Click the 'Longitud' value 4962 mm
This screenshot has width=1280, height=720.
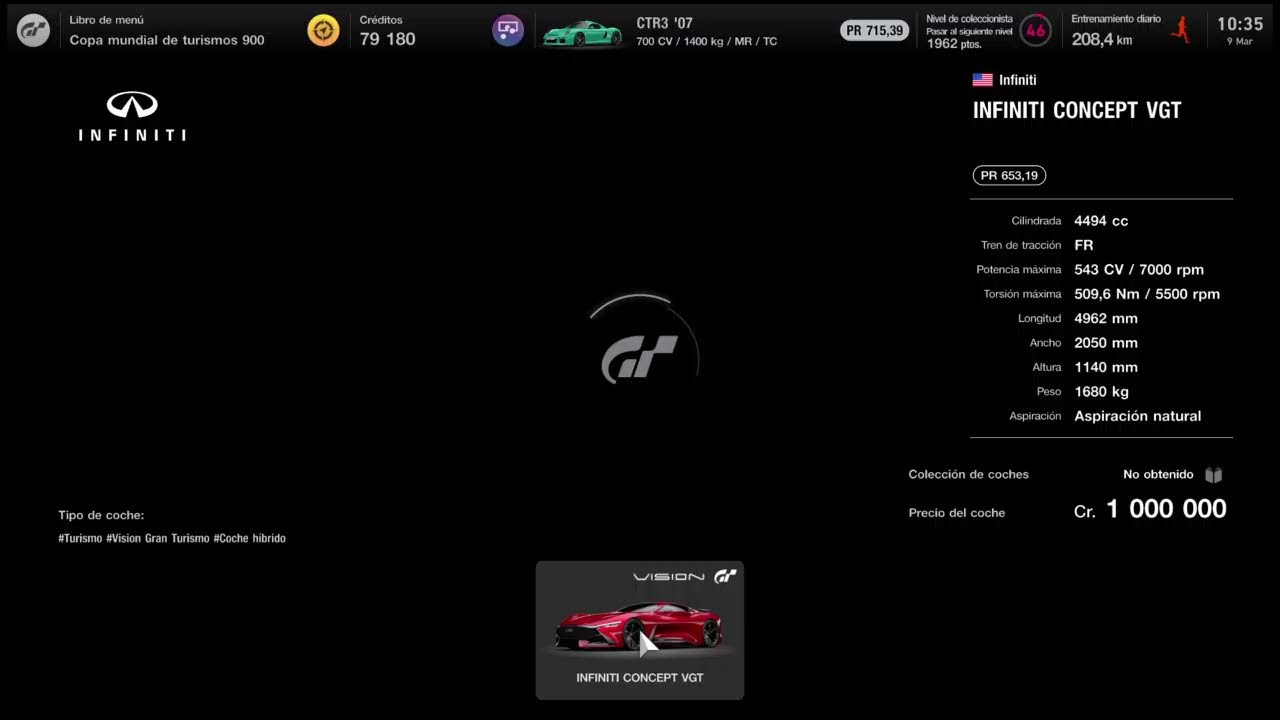tap(1106, 318)
